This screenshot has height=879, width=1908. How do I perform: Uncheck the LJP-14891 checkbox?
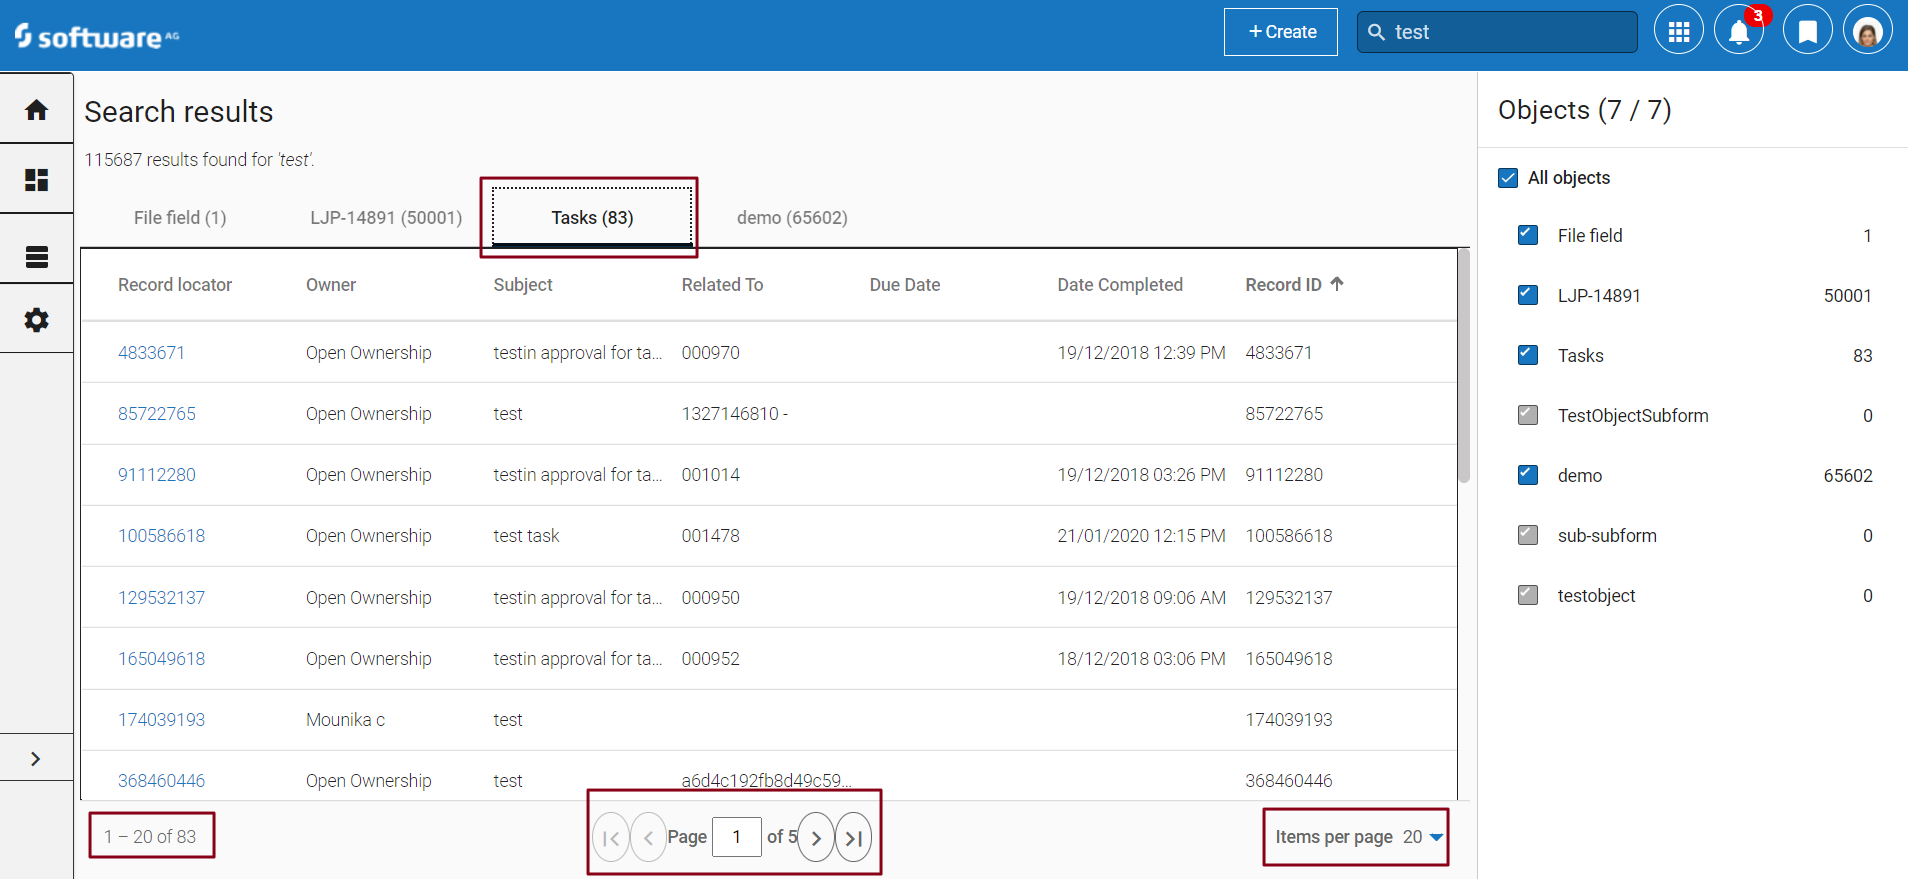pos(1528,295)
